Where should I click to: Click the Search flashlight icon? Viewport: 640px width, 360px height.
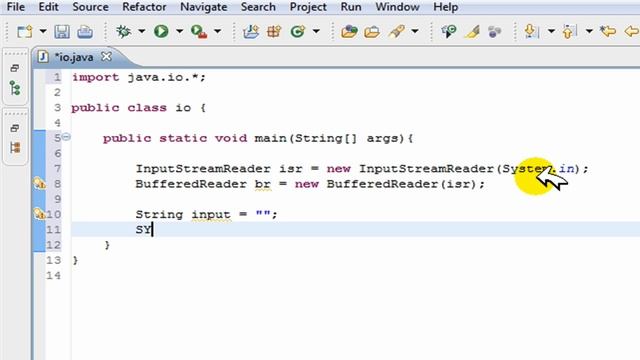pos(396,31)
